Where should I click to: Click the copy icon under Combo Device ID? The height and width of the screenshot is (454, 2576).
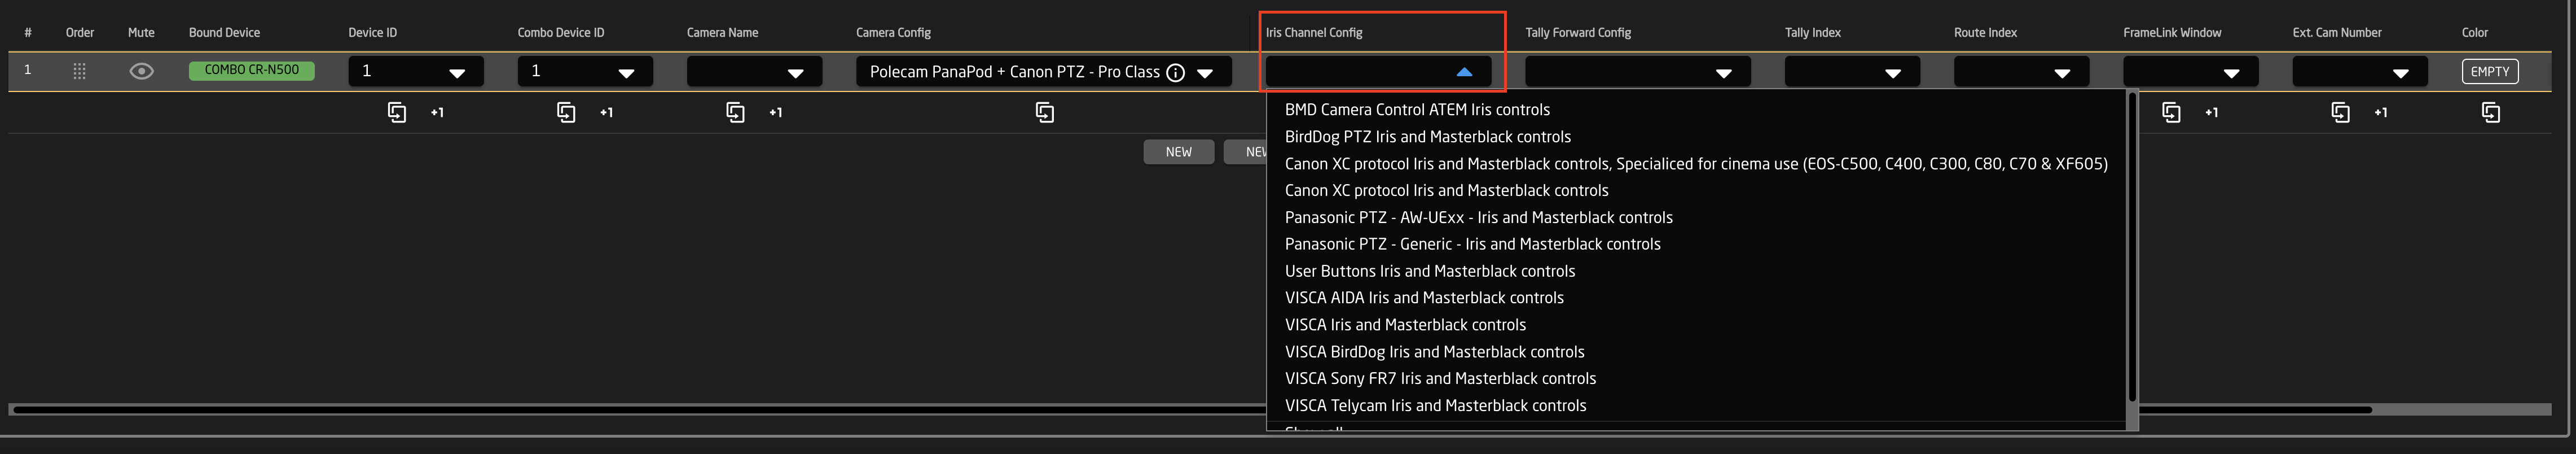(x=566, y=112)
